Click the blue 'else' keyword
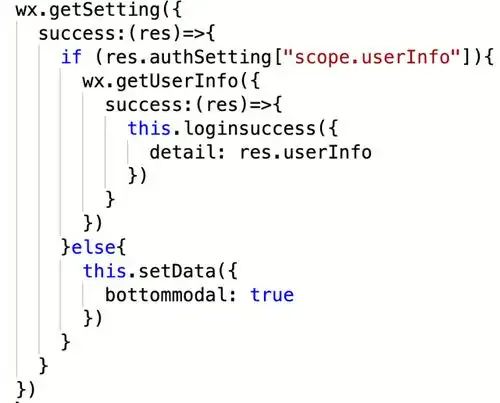Viewport: 500px width, 403px height. [94, 247]
